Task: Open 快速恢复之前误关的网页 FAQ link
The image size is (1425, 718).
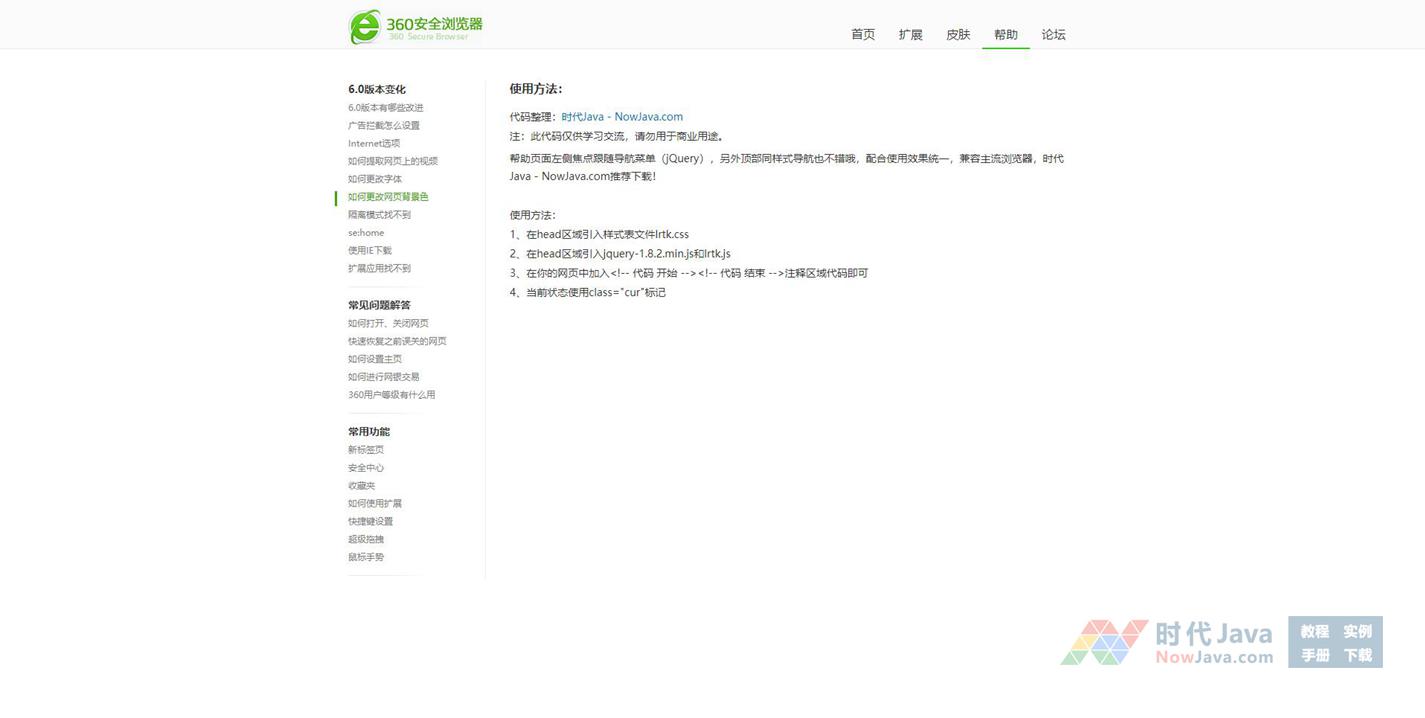Action: pyautogui.click(x=397, y=342)
